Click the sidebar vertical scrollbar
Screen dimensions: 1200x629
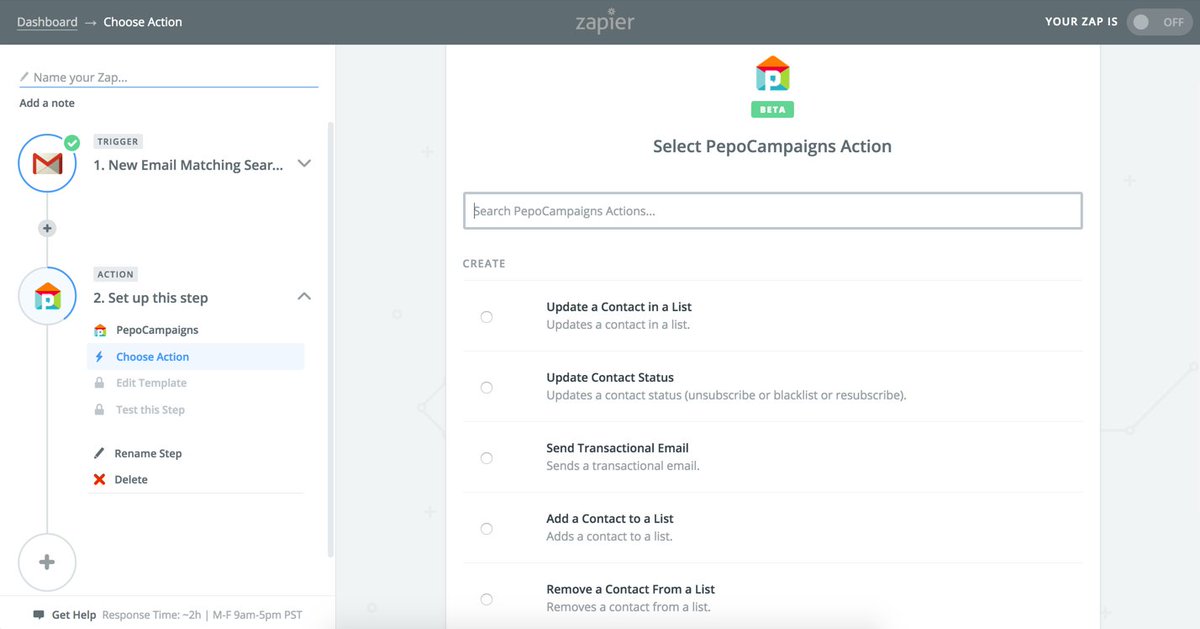[331, 340]
